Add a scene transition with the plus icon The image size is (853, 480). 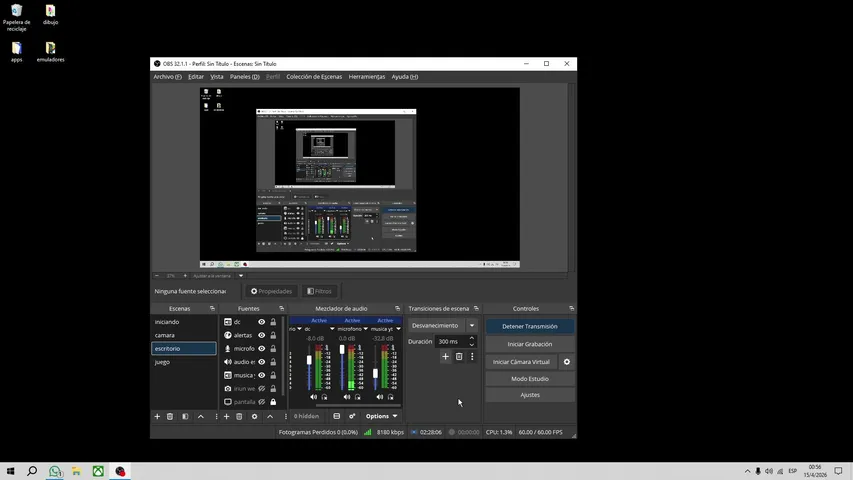coord(446,356)
